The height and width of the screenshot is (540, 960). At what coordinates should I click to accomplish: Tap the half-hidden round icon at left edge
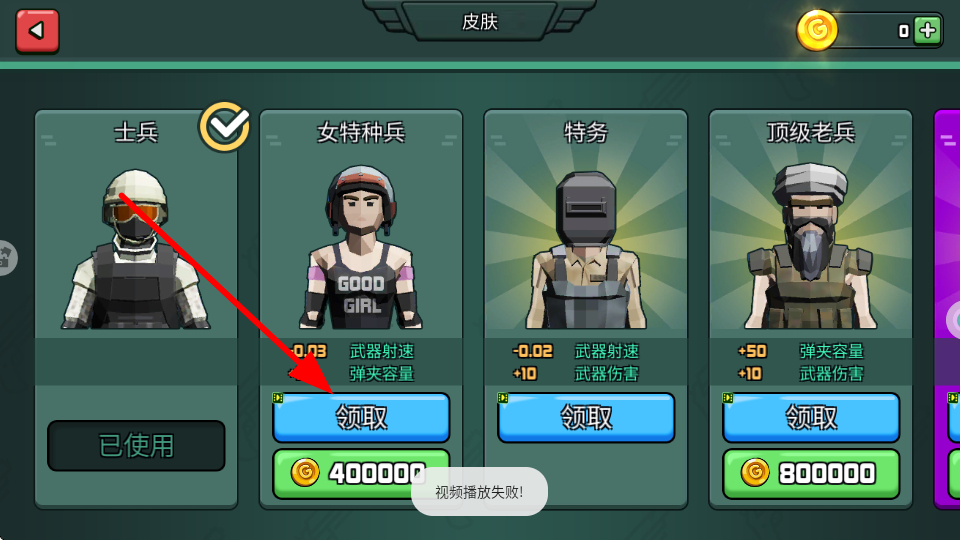tap(7, 257)
